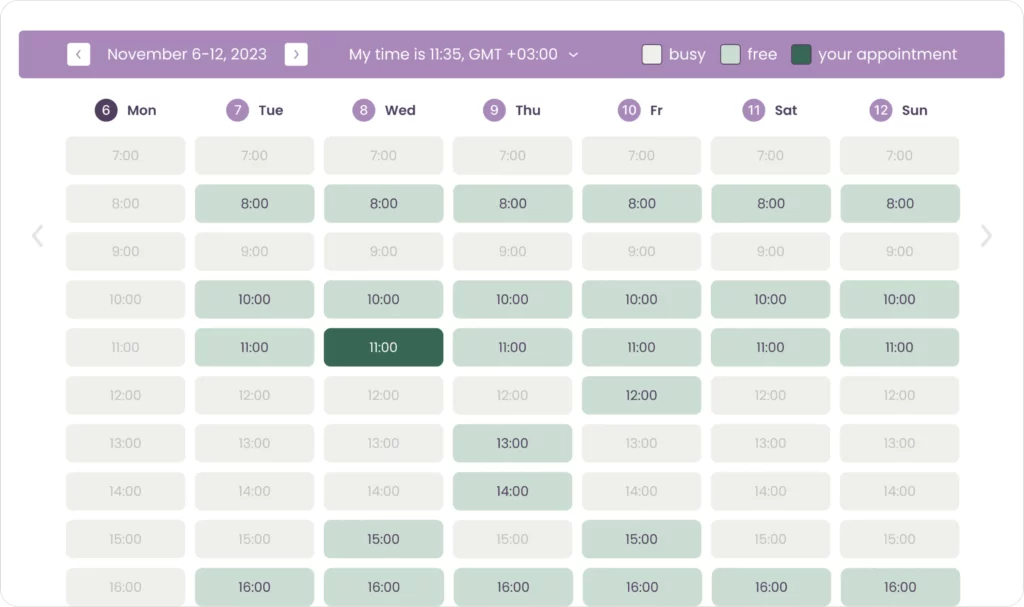Select day 10 Fr circle

point(629,110)
